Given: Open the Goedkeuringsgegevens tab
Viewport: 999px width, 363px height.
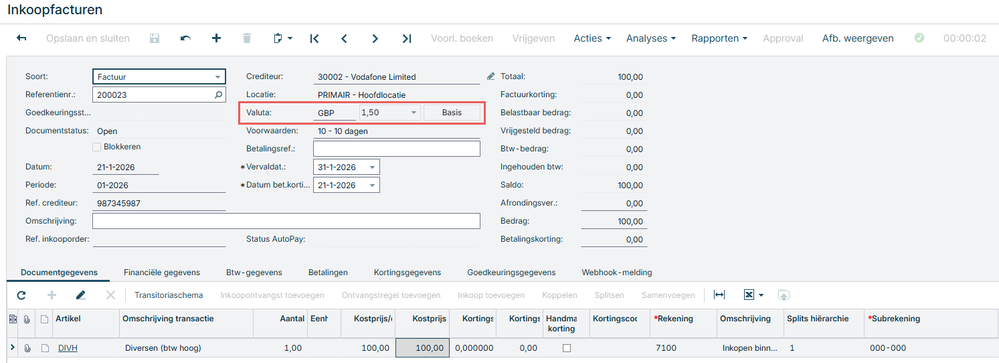Looking at the screenshot, I should 511,272.
